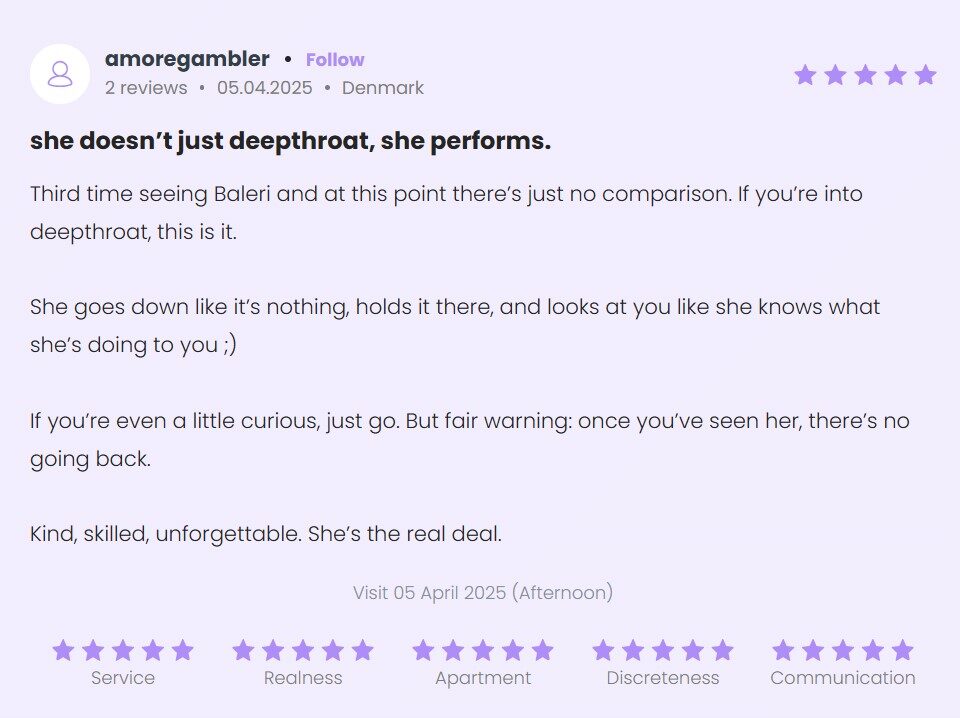This screenshot has width=960, height=718.
Task: Select the second star of Discreteness rating
Action: tap(633, 651)
